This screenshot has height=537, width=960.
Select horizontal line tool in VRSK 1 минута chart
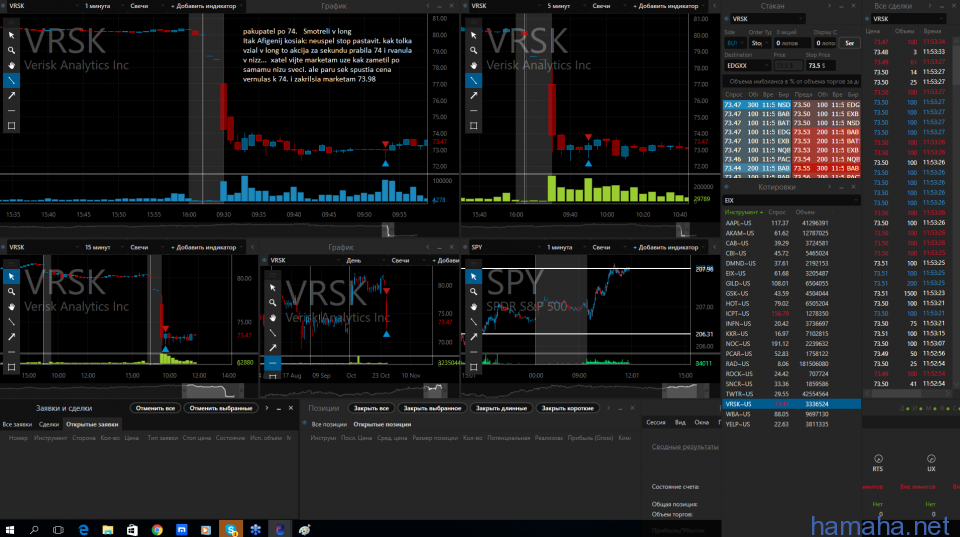click(12, 111)
